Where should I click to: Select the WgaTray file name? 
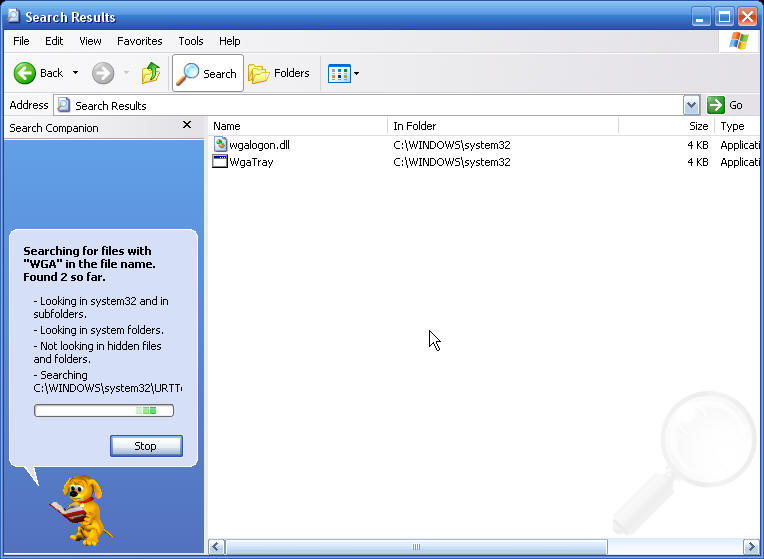point(251,162)
